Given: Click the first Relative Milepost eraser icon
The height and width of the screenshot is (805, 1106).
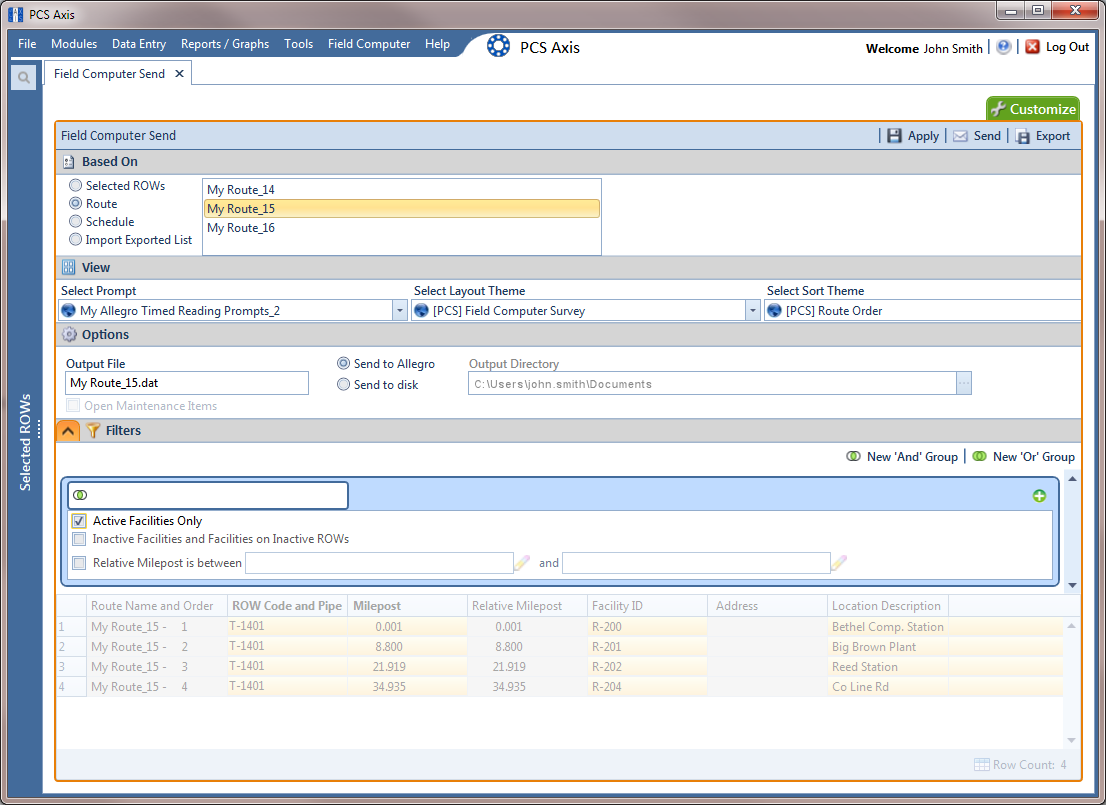Looking at the screenshot, I should pos(522,562).
